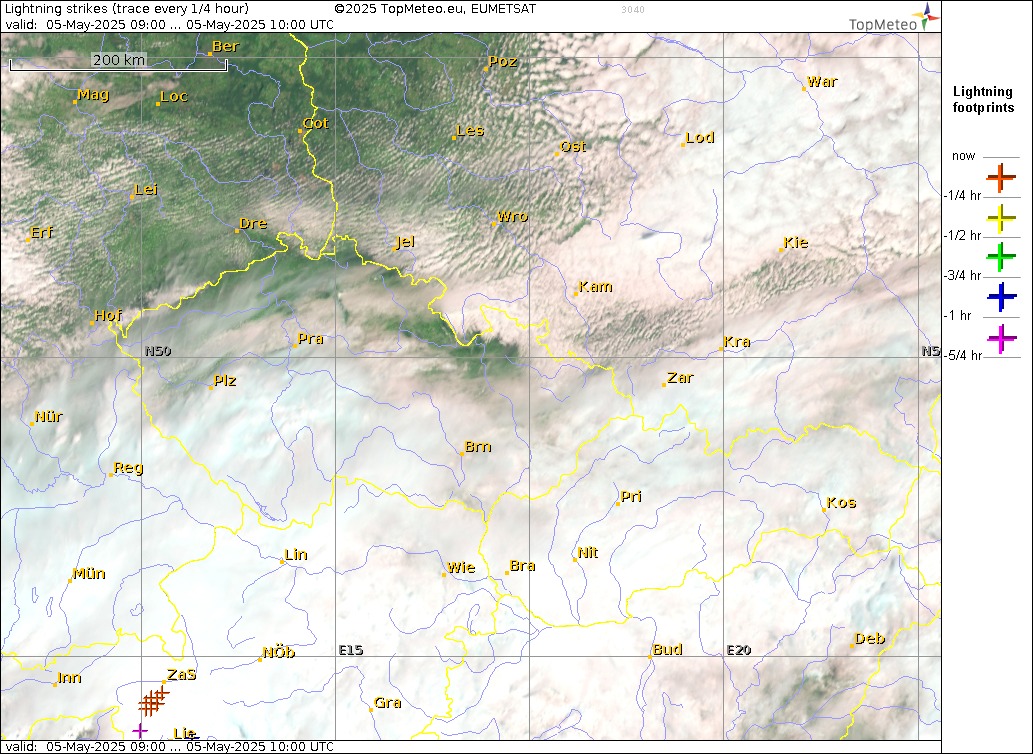This screenshot has height=754, width=1033.
Task: Click the top 'valid: 05-May-2025 09:00' line
Action: (169, 24)
